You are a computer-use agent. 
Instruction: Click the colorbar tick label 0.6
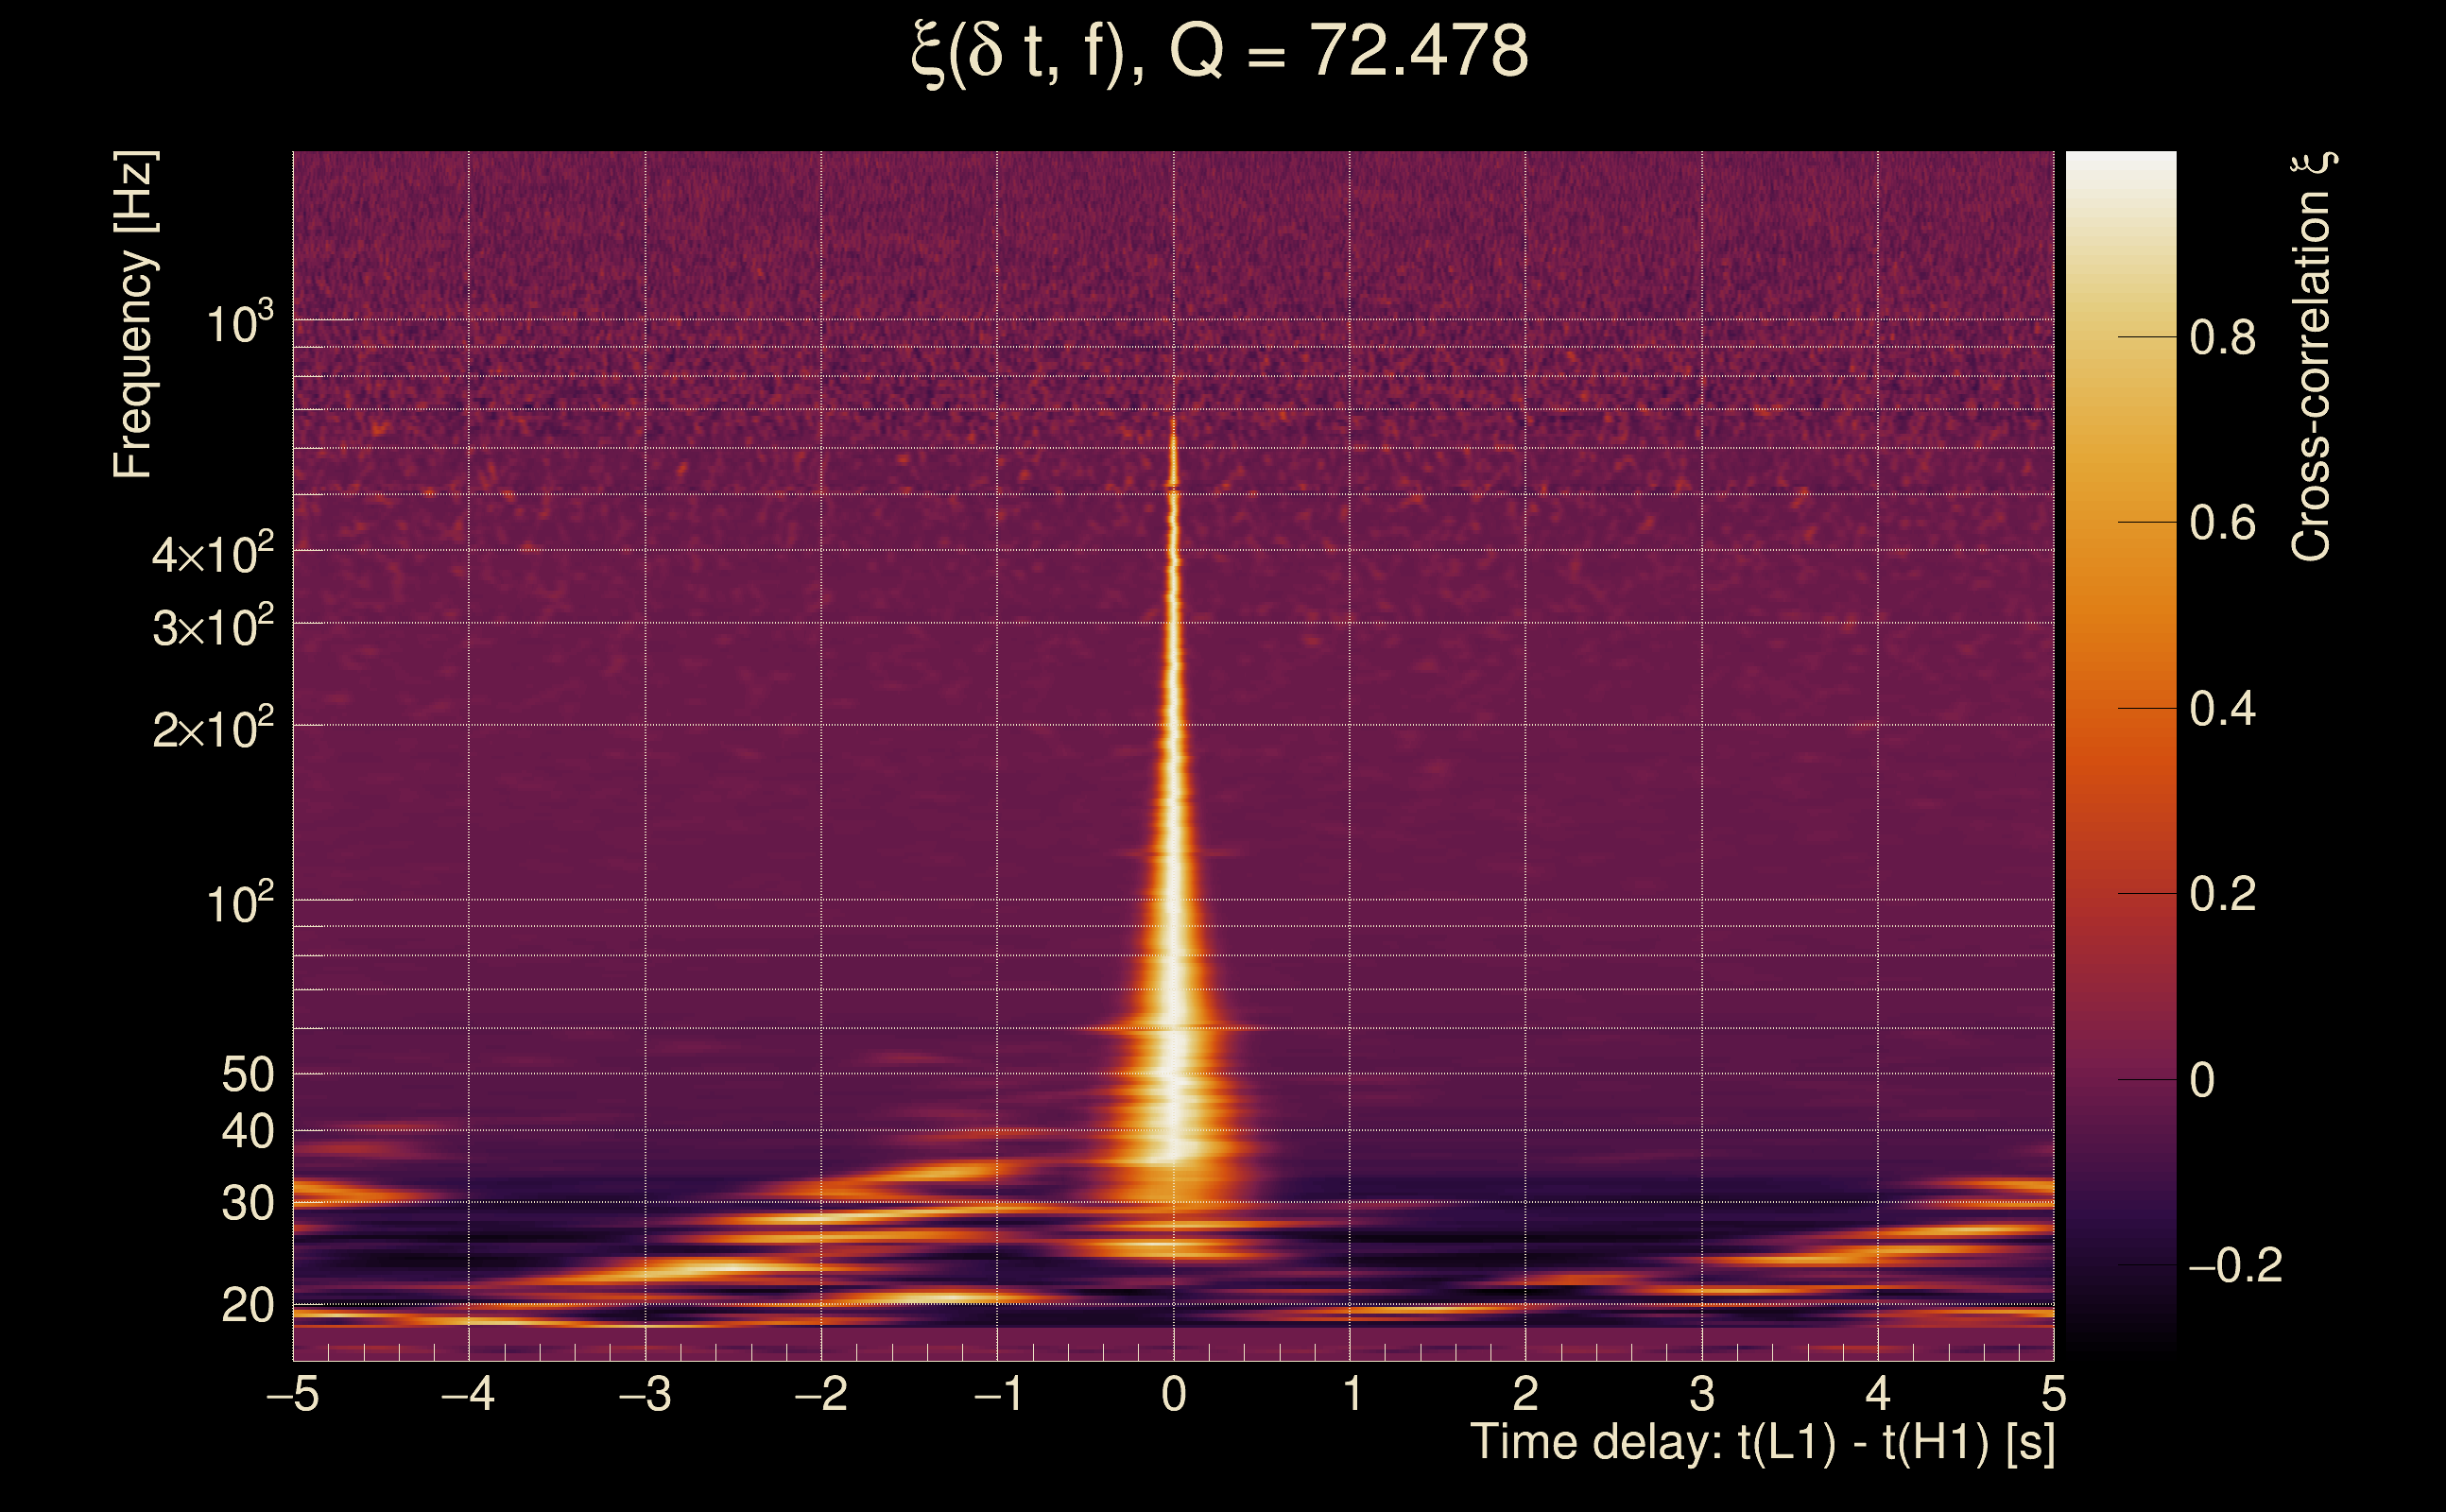click(2222, 523)
